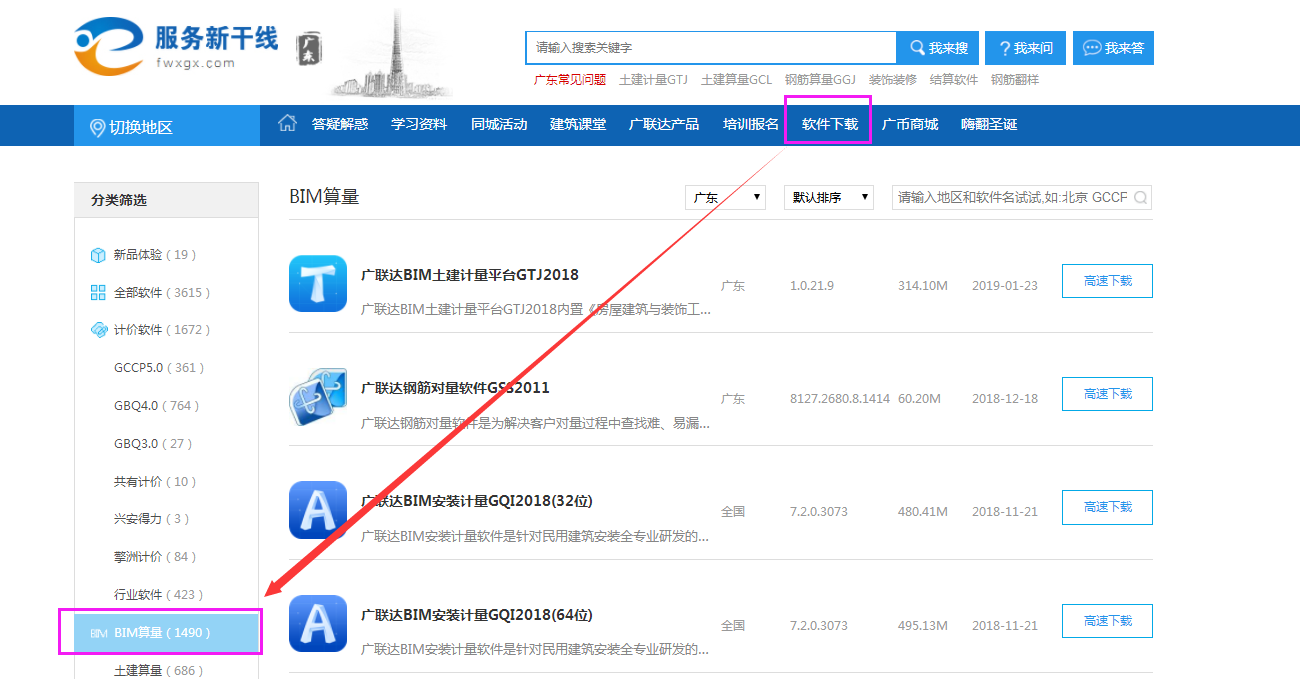Select 土建算量 (686) subcategory

tap(159, 670)
